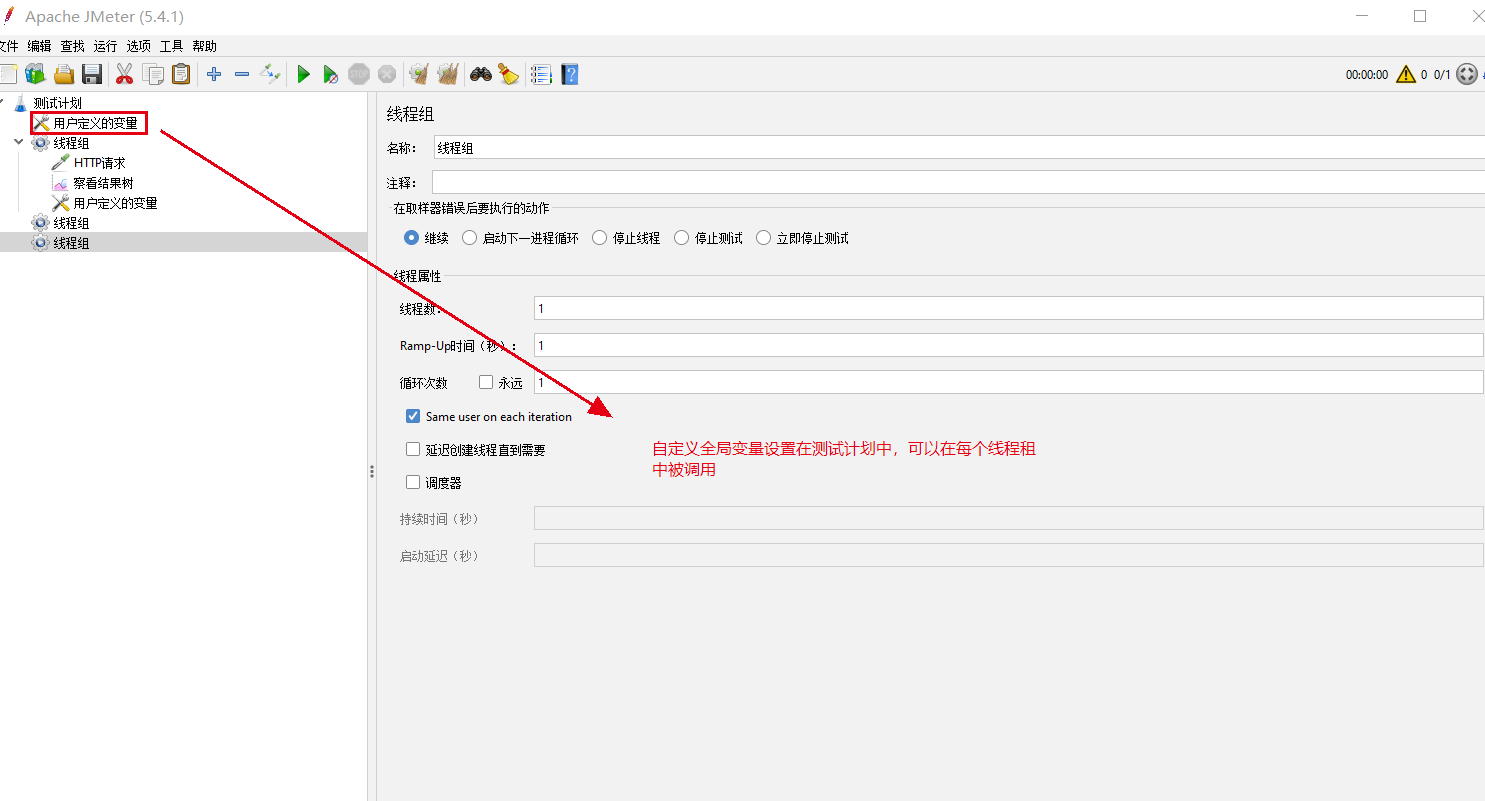
Task: Select the 线程组 containing HTTP请求
Action: [71, 143]
